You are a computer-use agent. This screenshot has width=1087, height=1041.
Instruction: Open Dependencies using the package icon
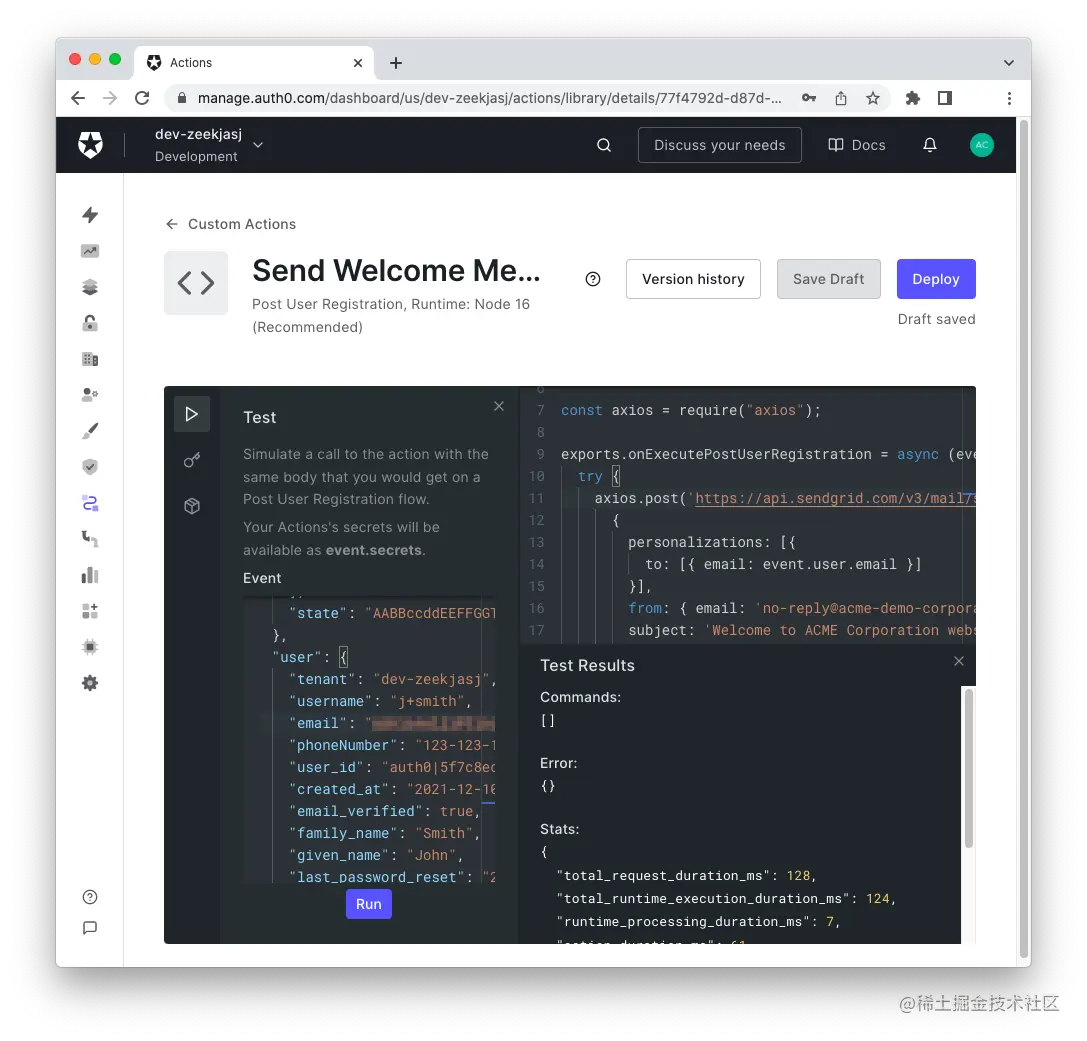click(x=192, y=506)
